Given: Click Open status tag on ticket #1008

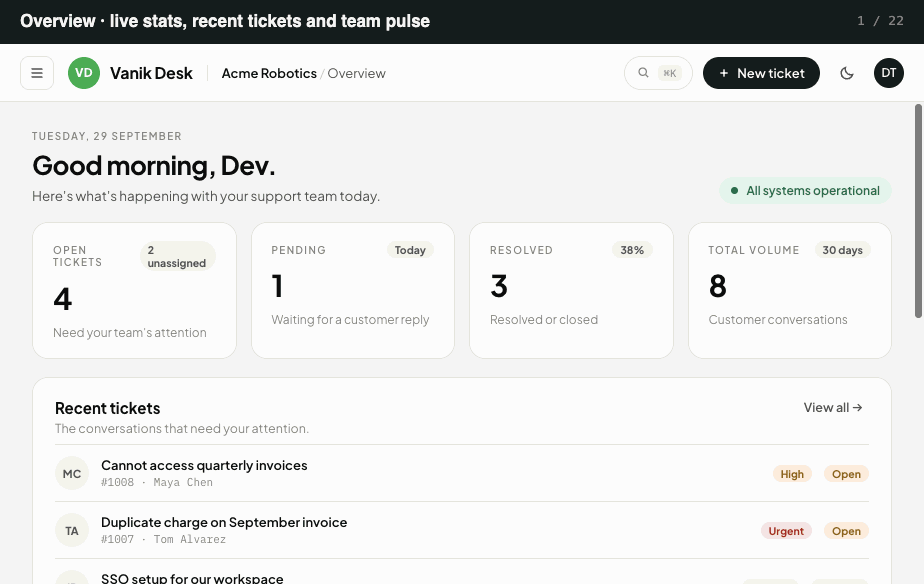Looking at the screenshot, I should coord(846,474).
